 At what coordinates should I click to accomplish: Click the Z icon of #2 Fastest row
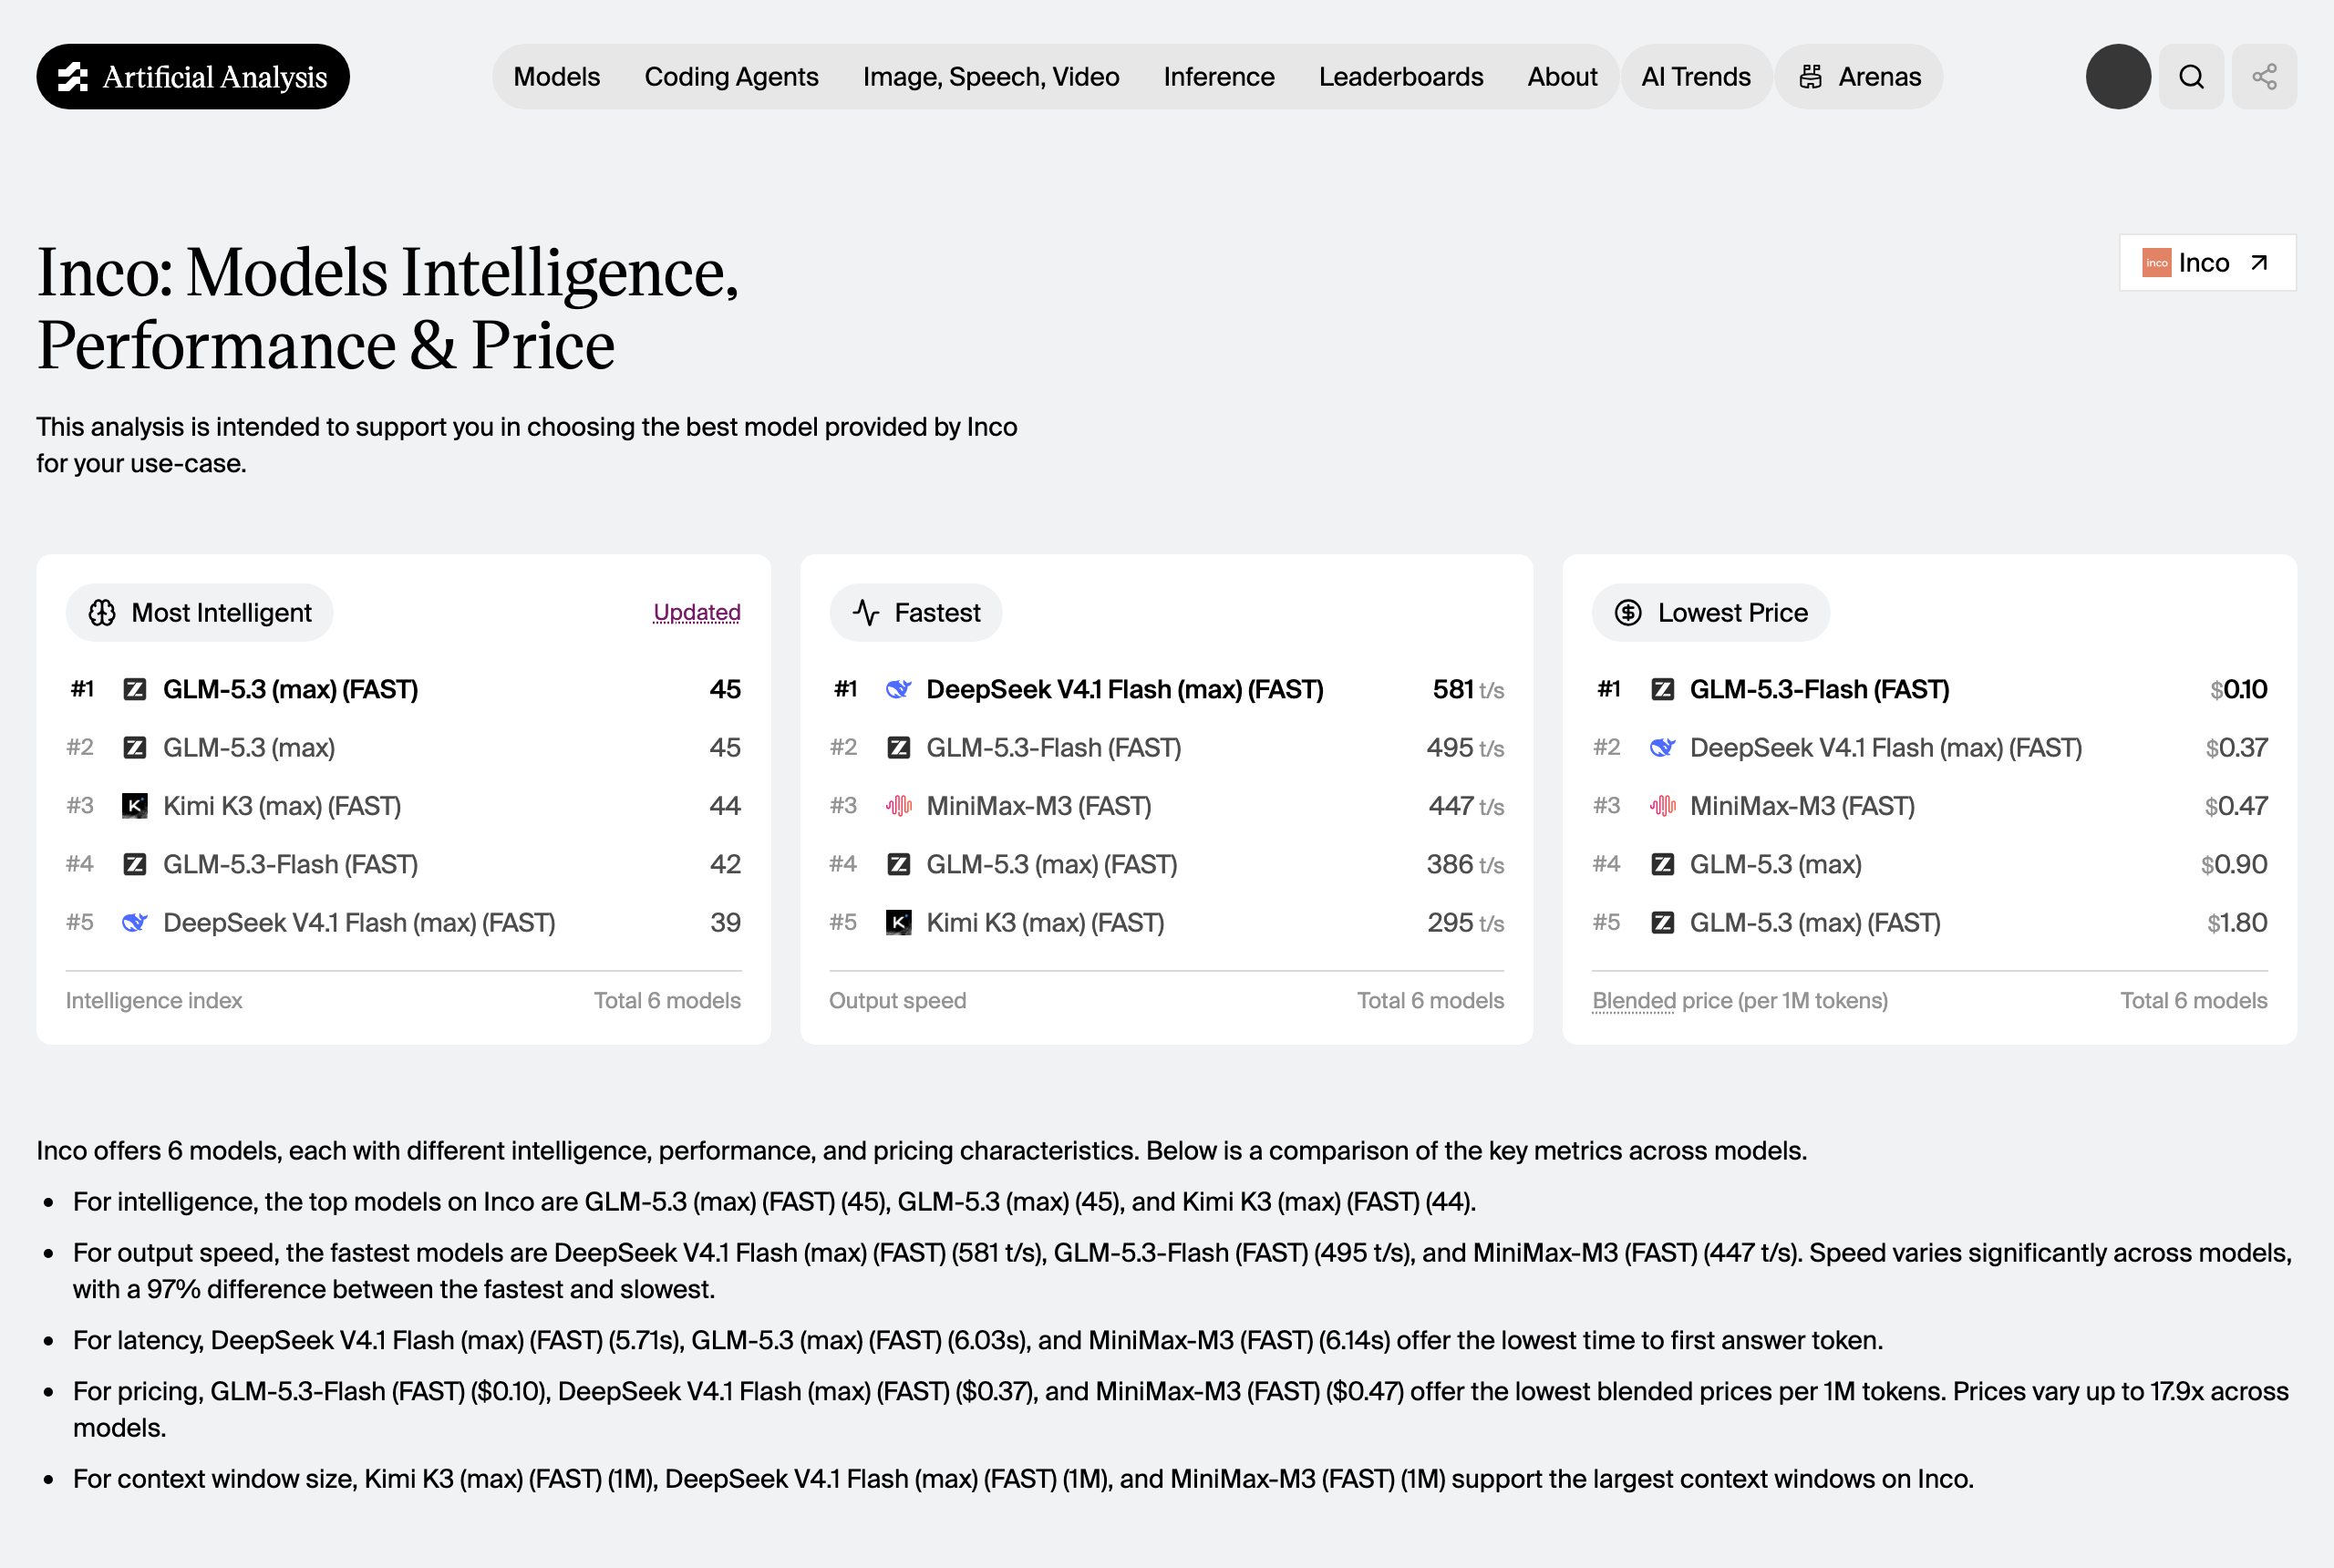pos(898,748)
